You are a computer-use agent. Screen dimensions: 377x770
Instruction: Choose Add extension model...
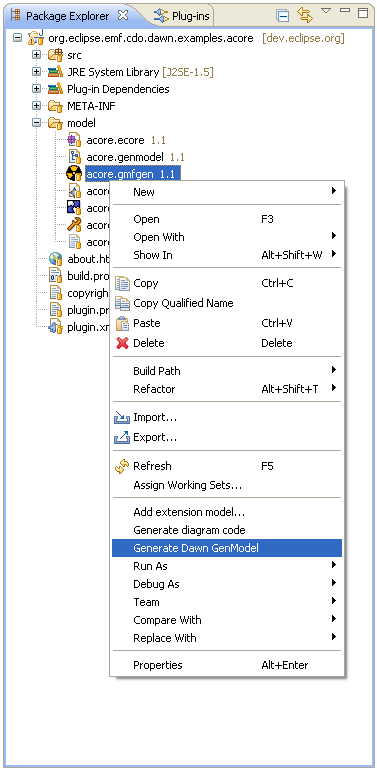227,512
